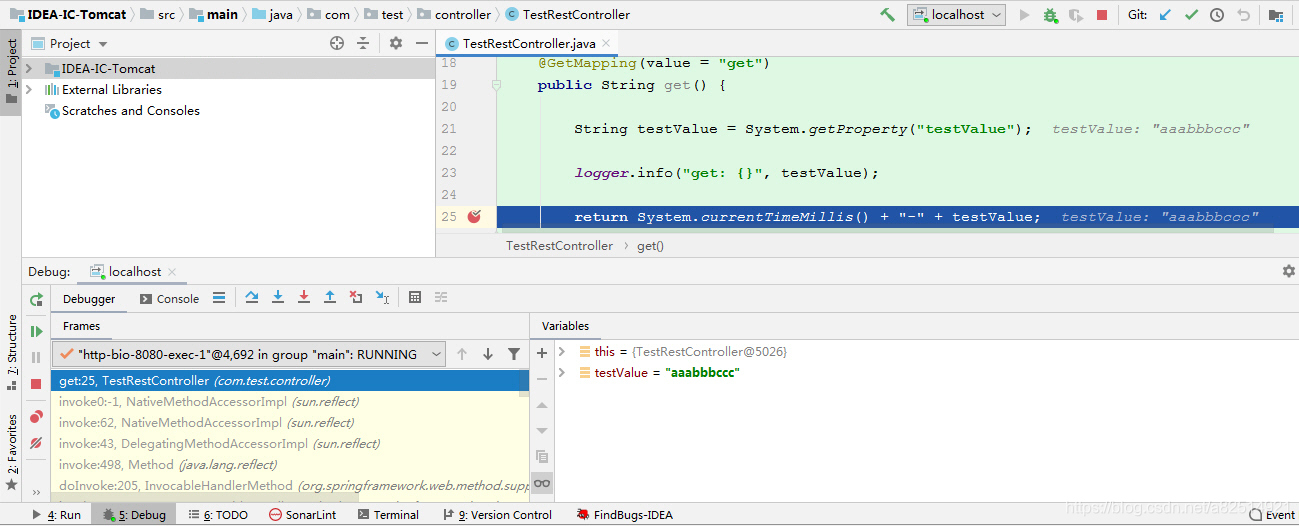Click the Run to Cursor icon
Viewport: 1299px width, 526px height.
coord(382,298)
